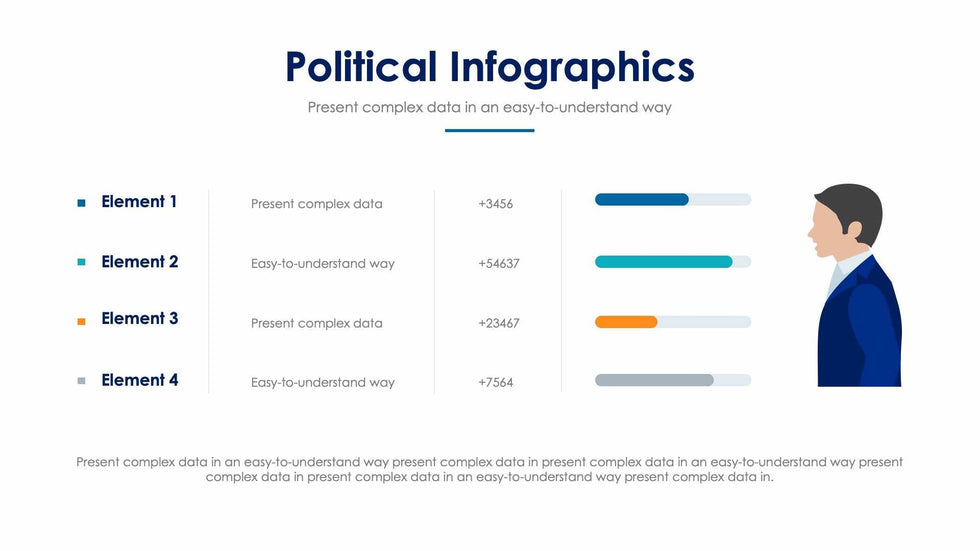Select the orange Element 3 bullet
This screenshot has height=551, width=980.
tap(81, 321)
